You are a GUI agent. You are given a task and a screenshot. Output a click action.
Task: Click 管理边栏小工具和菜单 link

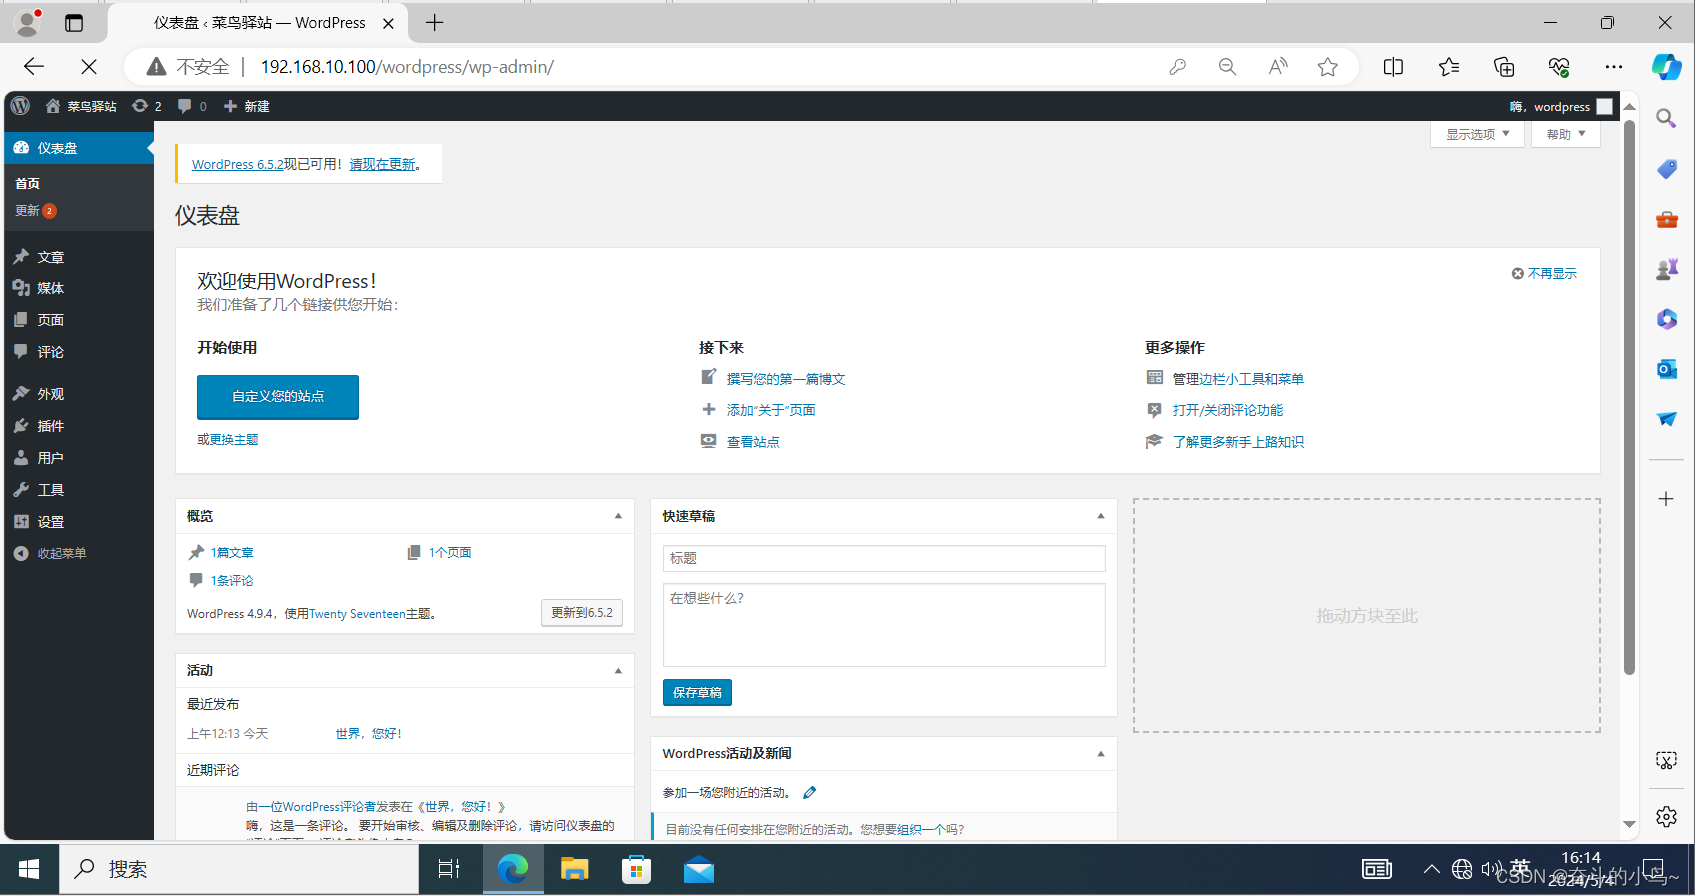[1238, 379]
